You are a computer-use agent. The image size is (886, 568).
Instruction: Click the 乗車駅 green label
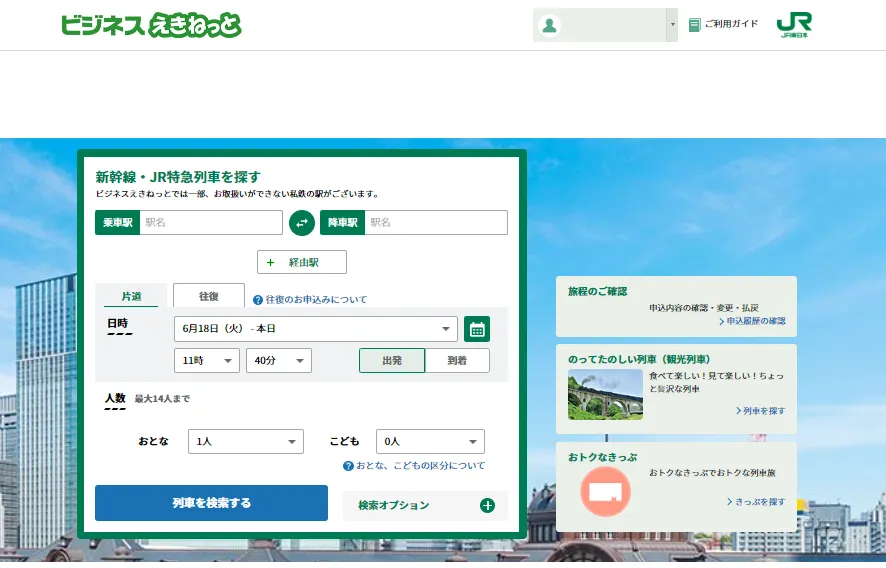click(x=118, y=223)
